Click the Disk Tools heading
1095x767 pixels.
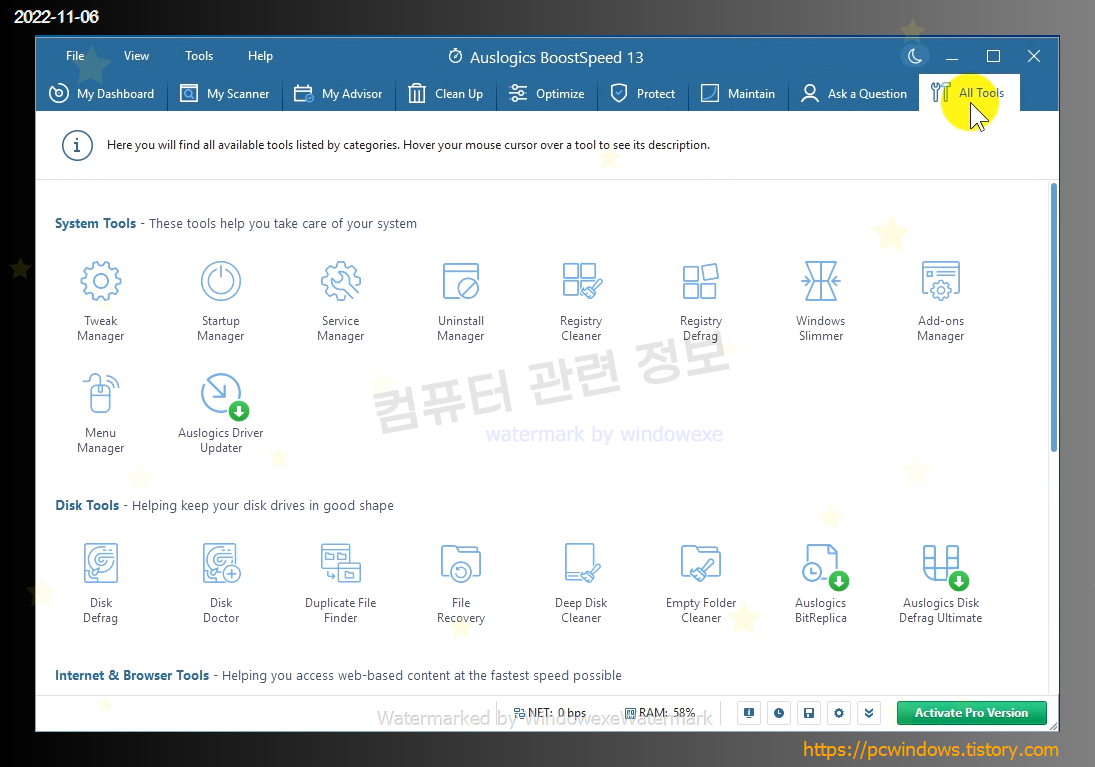[x=87, y=505]
